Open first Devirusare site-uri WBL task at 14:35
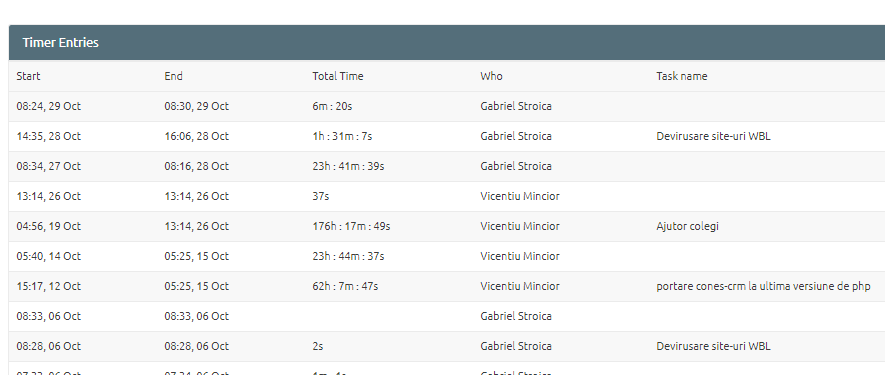885x375 pixels. click(713, 136)
